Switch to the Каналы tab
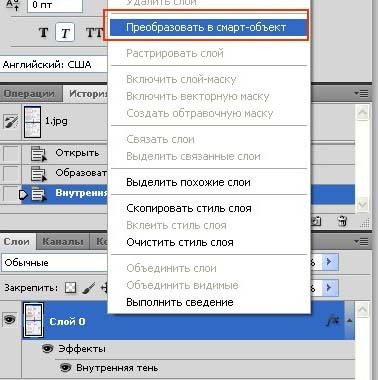This screenshot has width=378, height=380. [x=63, y=242]
